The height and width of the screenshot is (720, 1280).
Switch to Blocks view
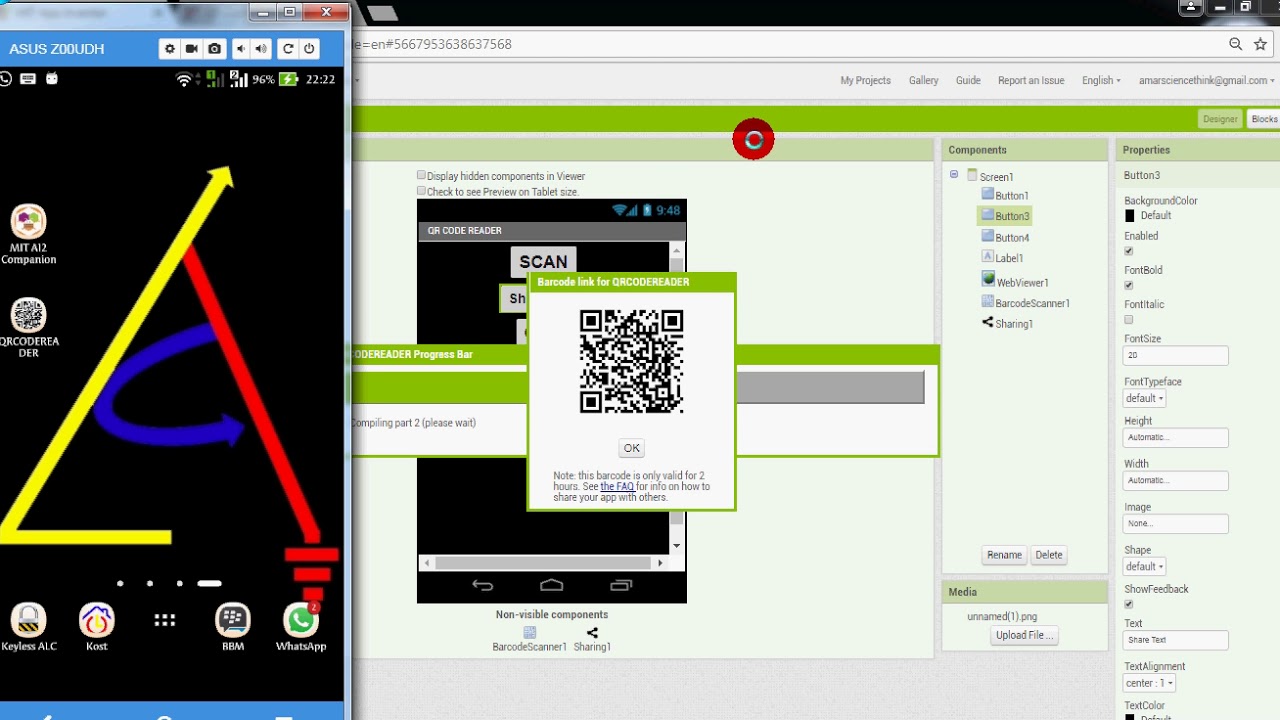click(x=1264, y=119)
